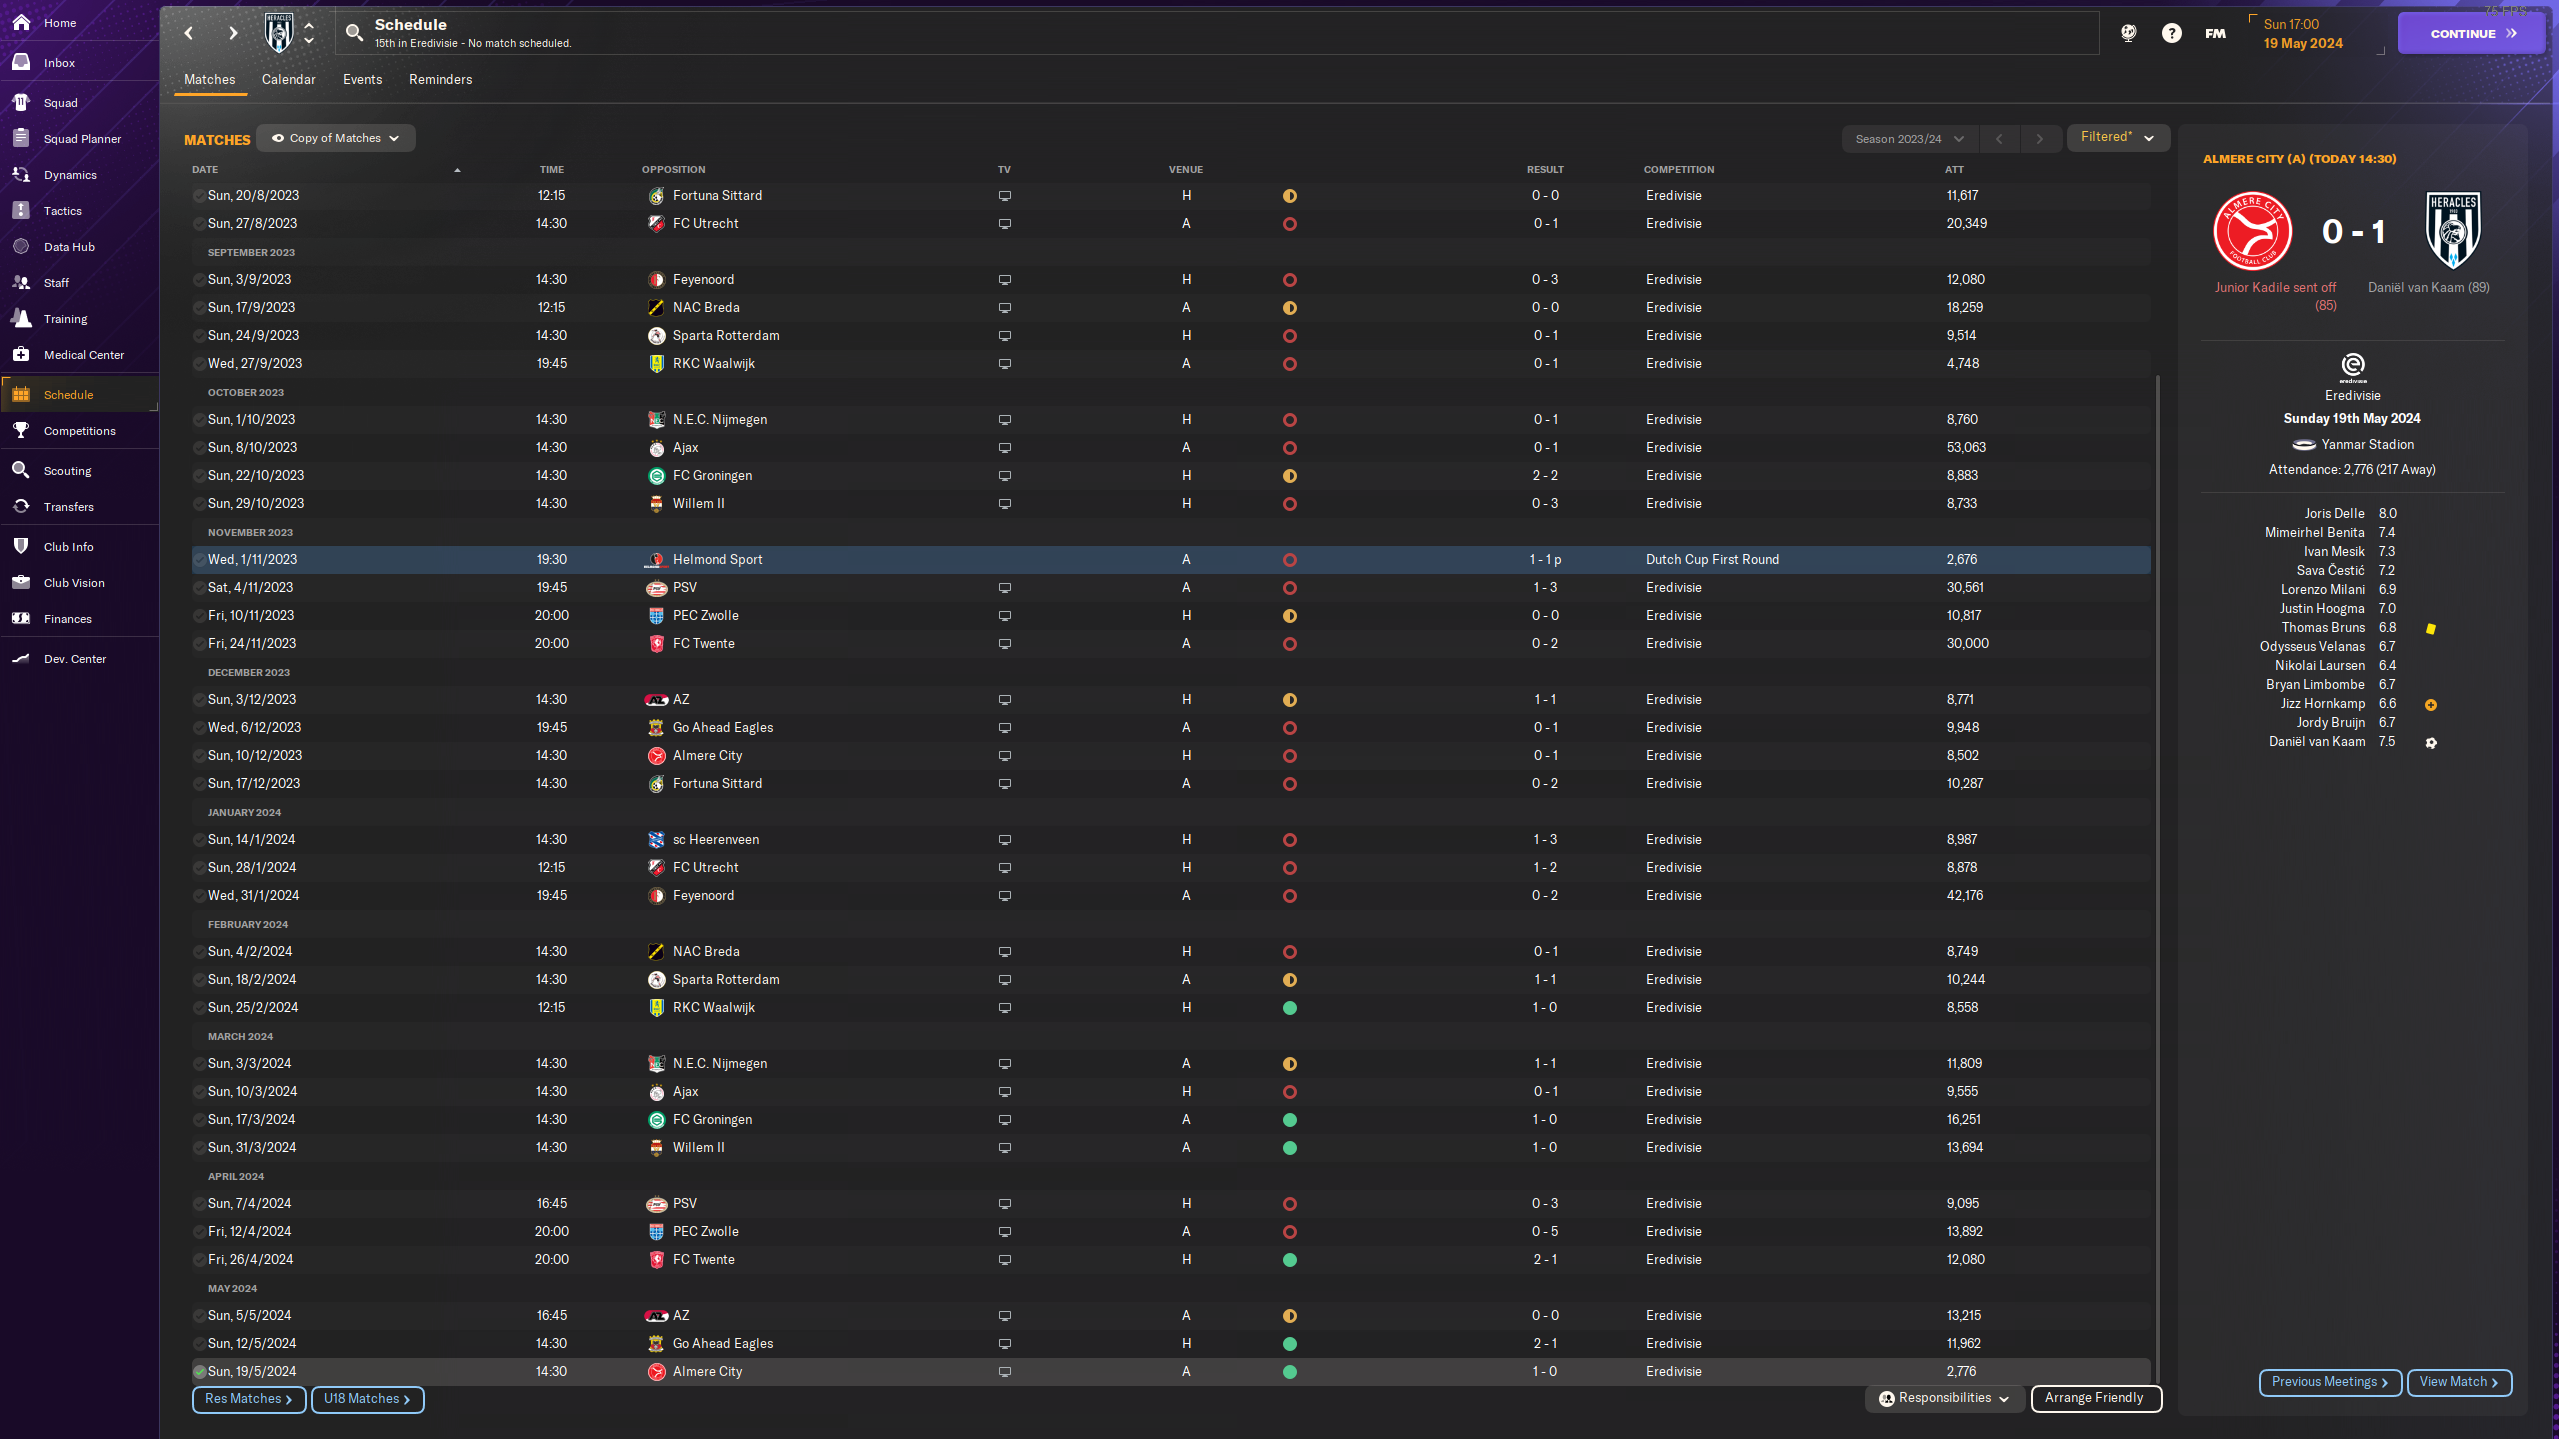Switch to the Calendar tab

(x=286, y=79)
